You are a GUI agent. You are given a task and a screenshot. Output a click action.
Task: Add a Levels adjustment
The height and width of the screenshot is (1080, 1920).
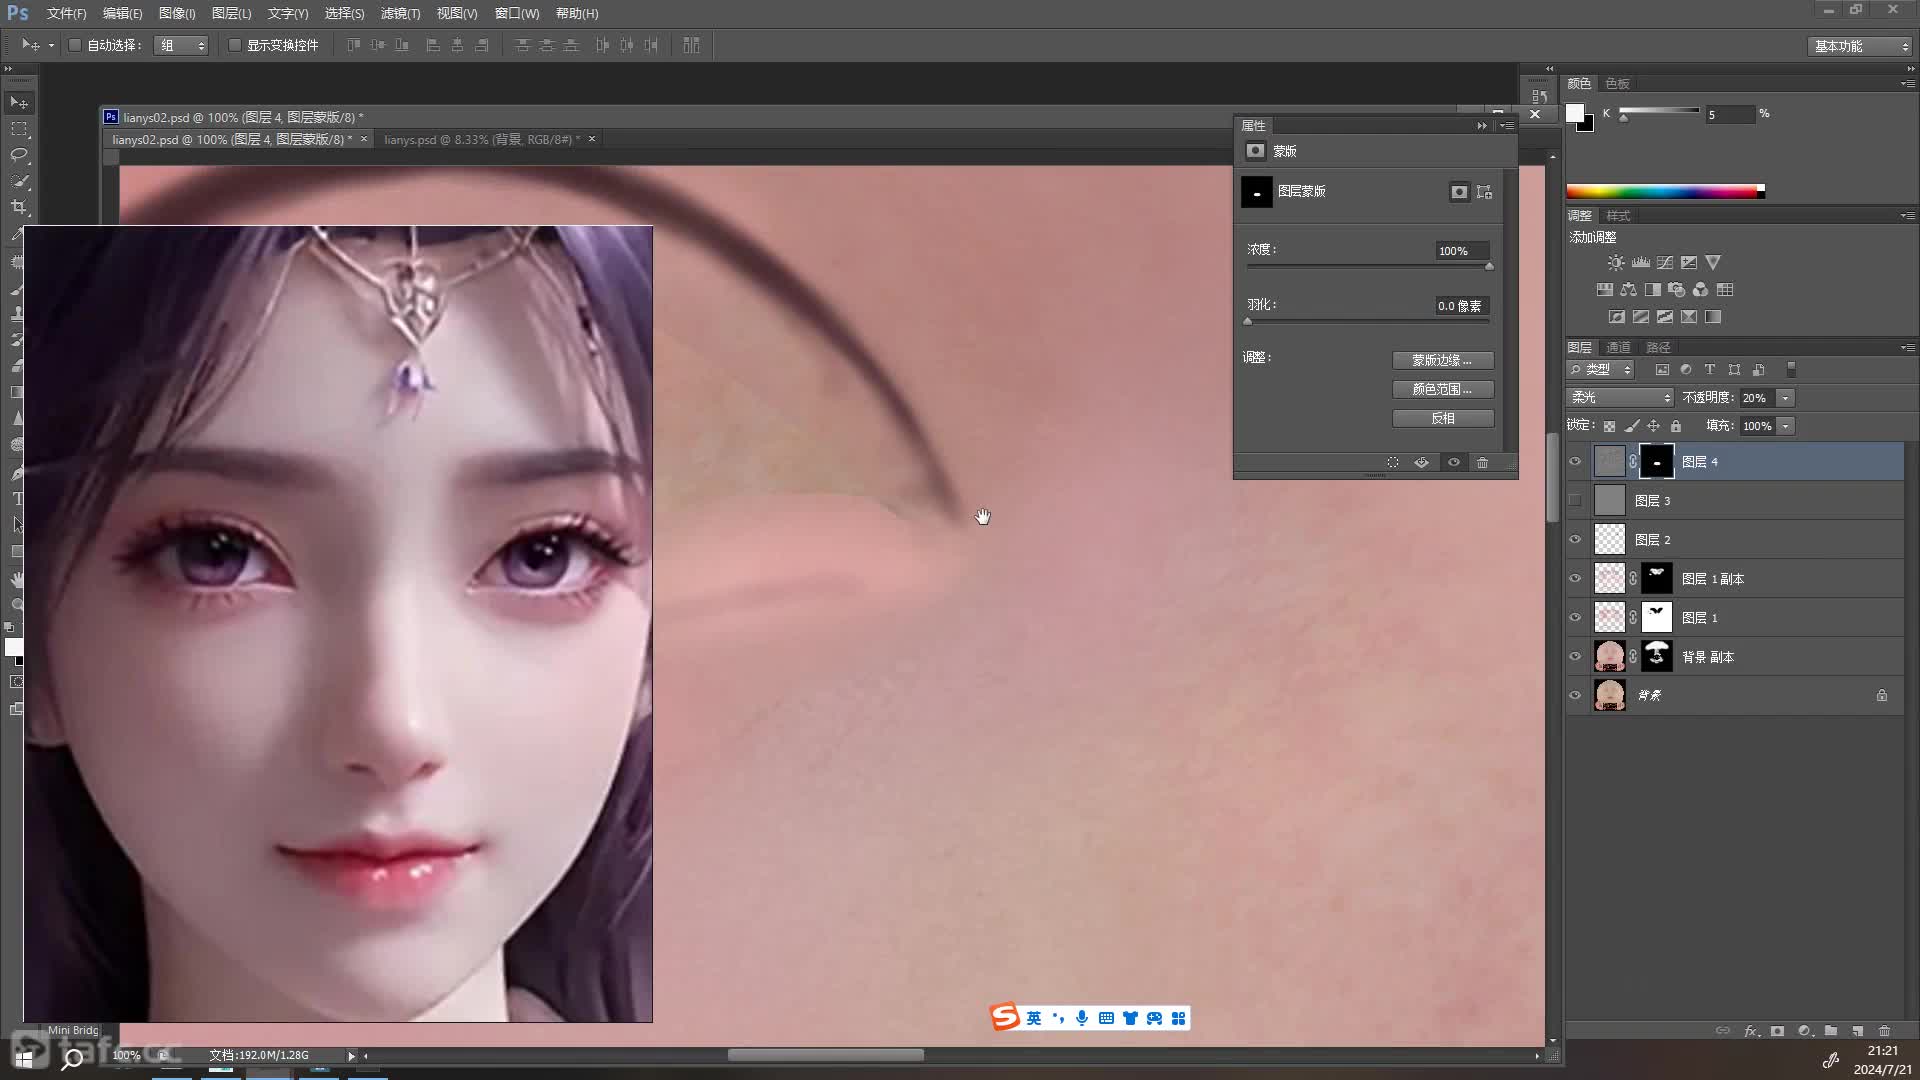[x=1641, y=263]
